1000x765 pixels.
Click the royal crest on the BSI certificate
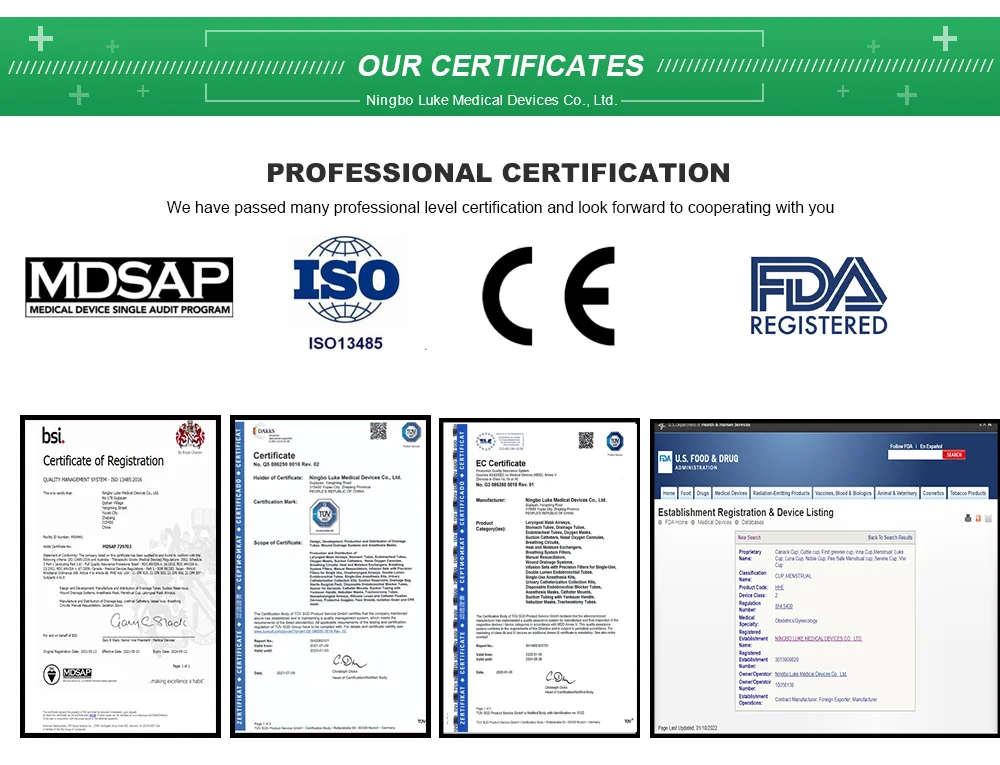[190, 435]
